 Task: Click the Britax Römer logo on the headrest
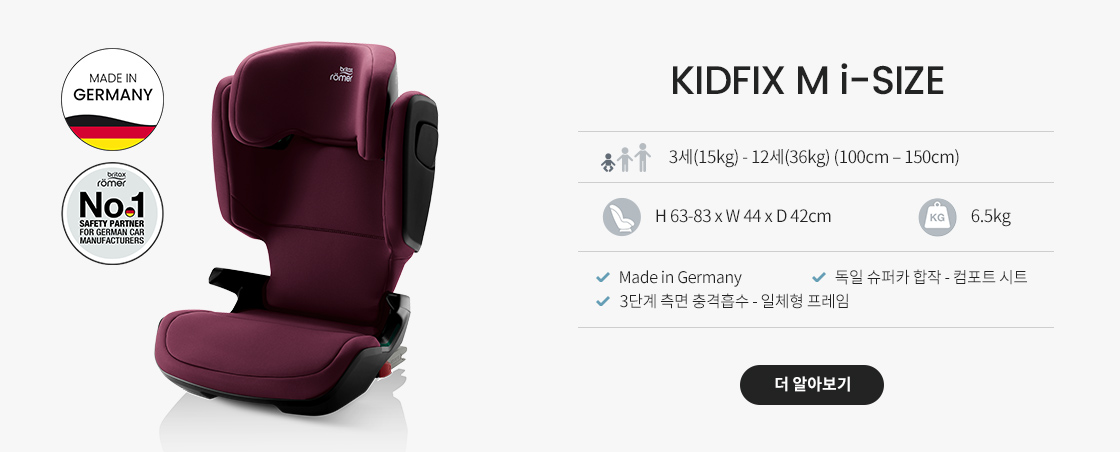coord(341,74)
